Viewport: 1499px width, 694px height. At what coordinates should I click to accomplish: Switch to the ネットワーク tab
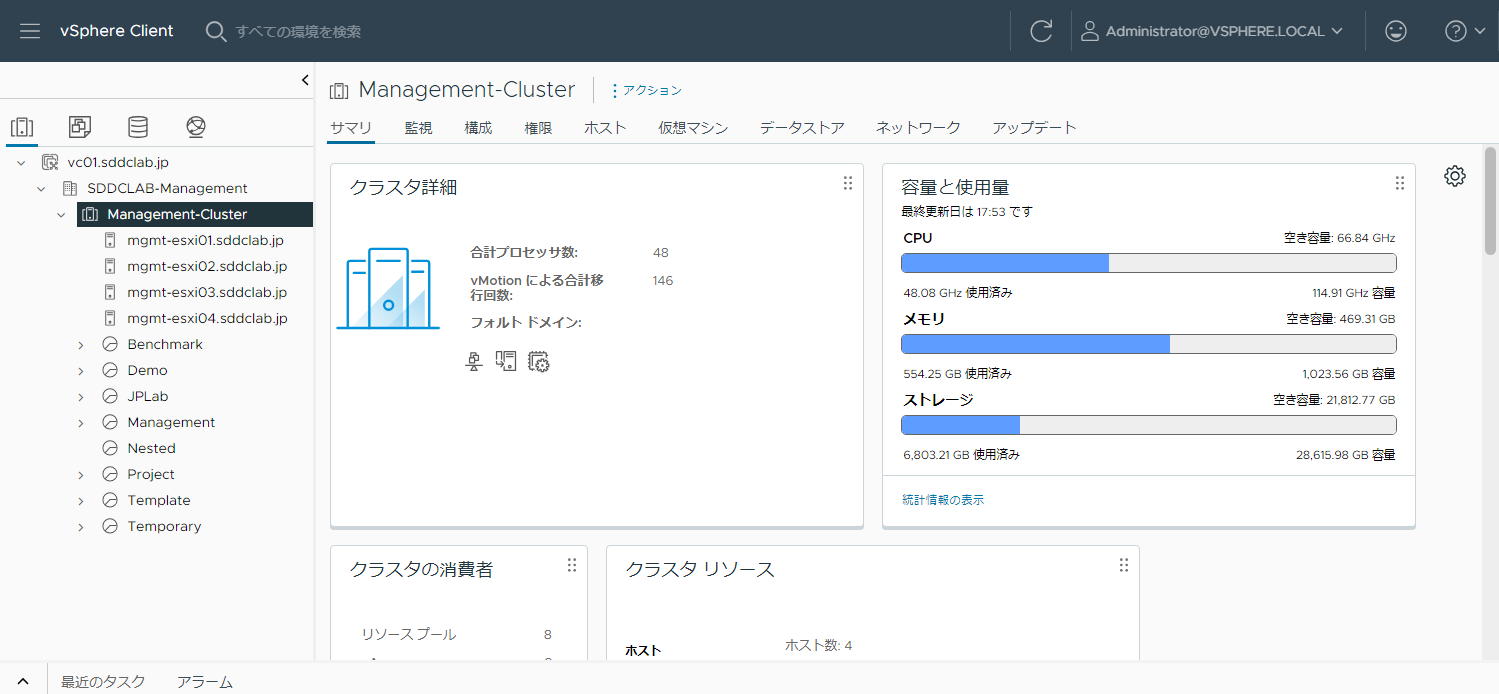[x=918, y=128]
